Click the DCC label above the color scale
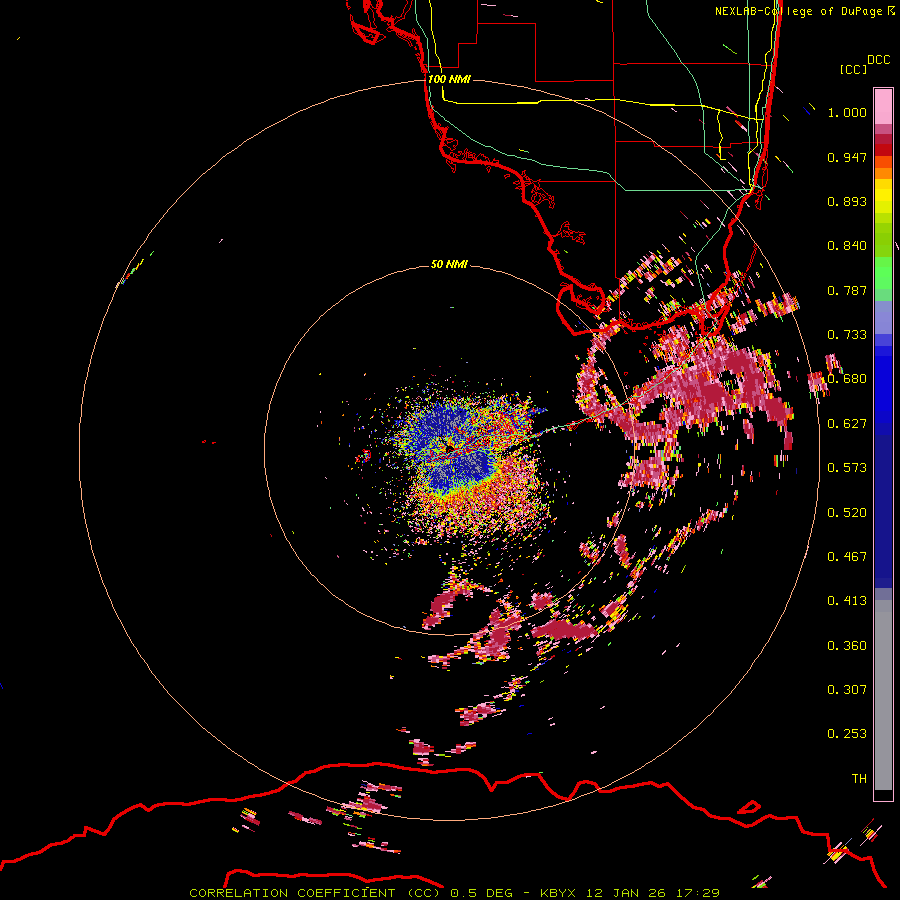 click(x=878, y=60)
